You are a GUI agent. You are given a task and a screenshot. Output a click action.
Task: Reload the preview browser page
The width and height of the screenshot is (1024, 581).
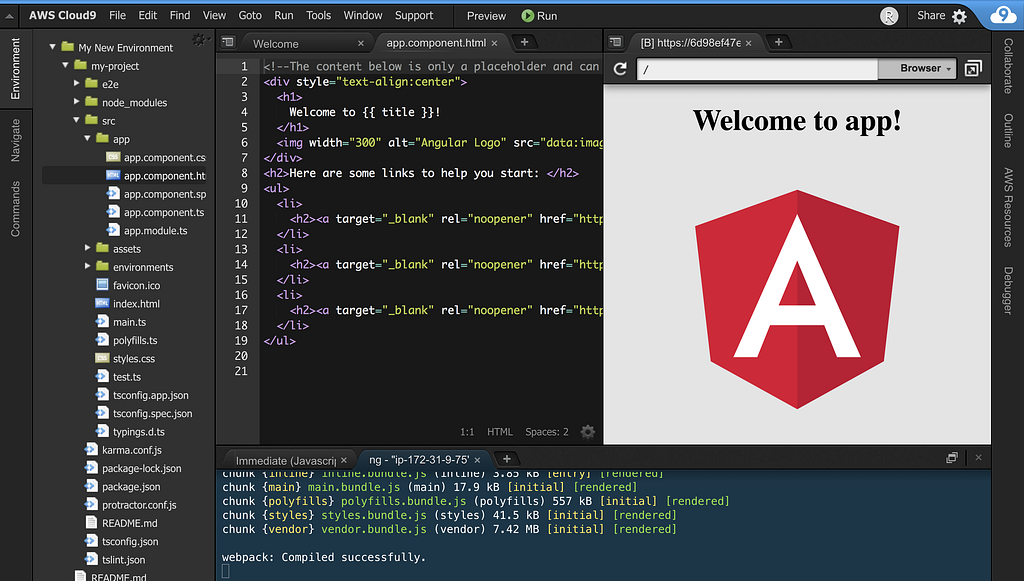(x=620, y=69)
